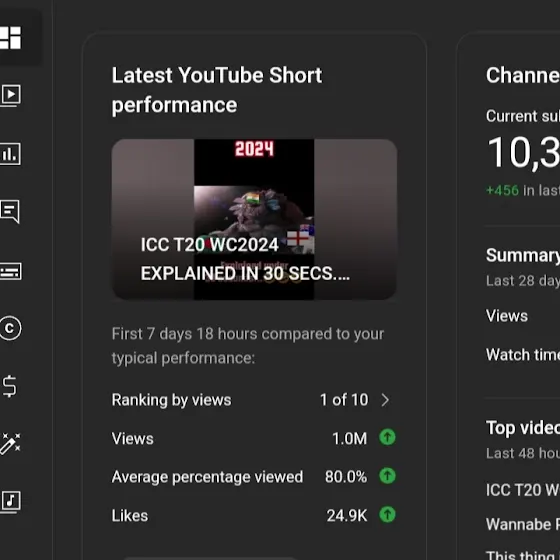Image resolution: width=560 pixels, height=560 pixels.
Task: Open the ICC T20 WC2024 Short thumbnail
Action: [x=254, y=219]
